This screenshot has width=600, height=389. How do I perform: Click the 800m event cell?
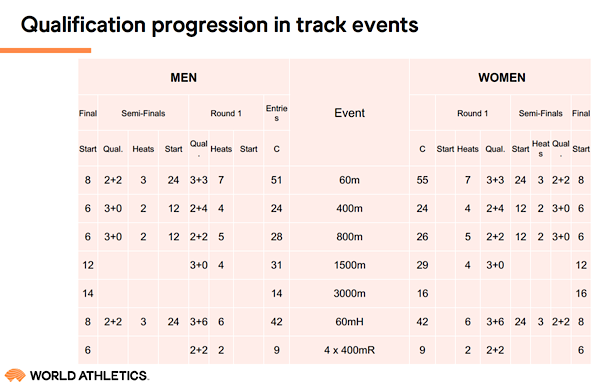[x=349, y=237]
